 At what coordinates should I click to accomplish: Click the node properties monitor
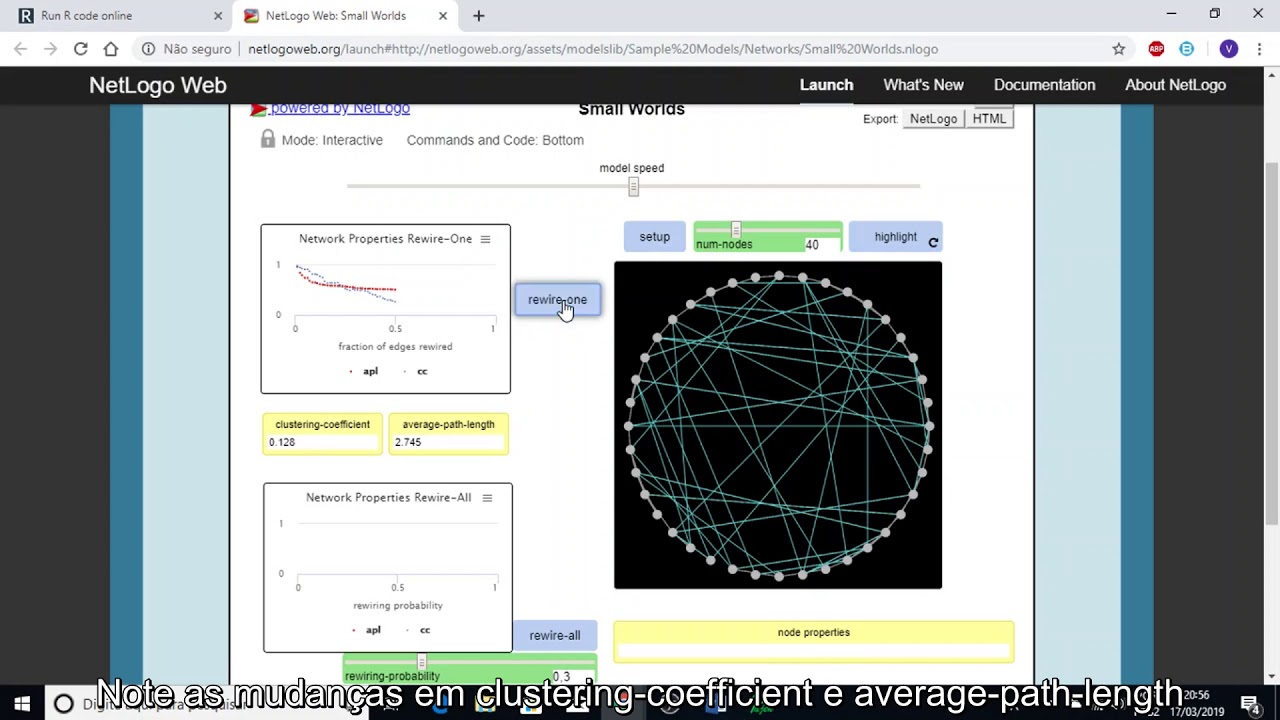(x=814, y=642)
